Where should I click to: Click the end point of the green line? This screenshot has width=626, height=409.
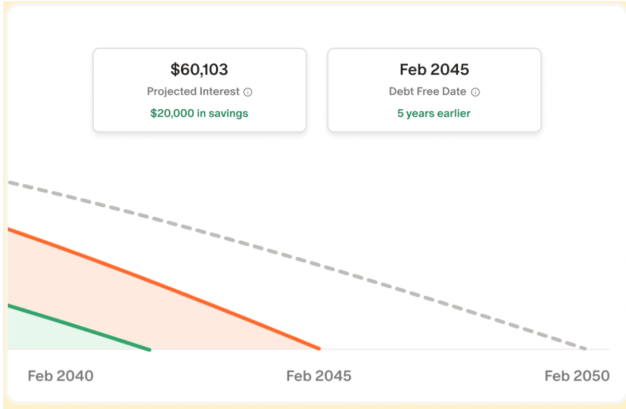[x=149, y=349]
